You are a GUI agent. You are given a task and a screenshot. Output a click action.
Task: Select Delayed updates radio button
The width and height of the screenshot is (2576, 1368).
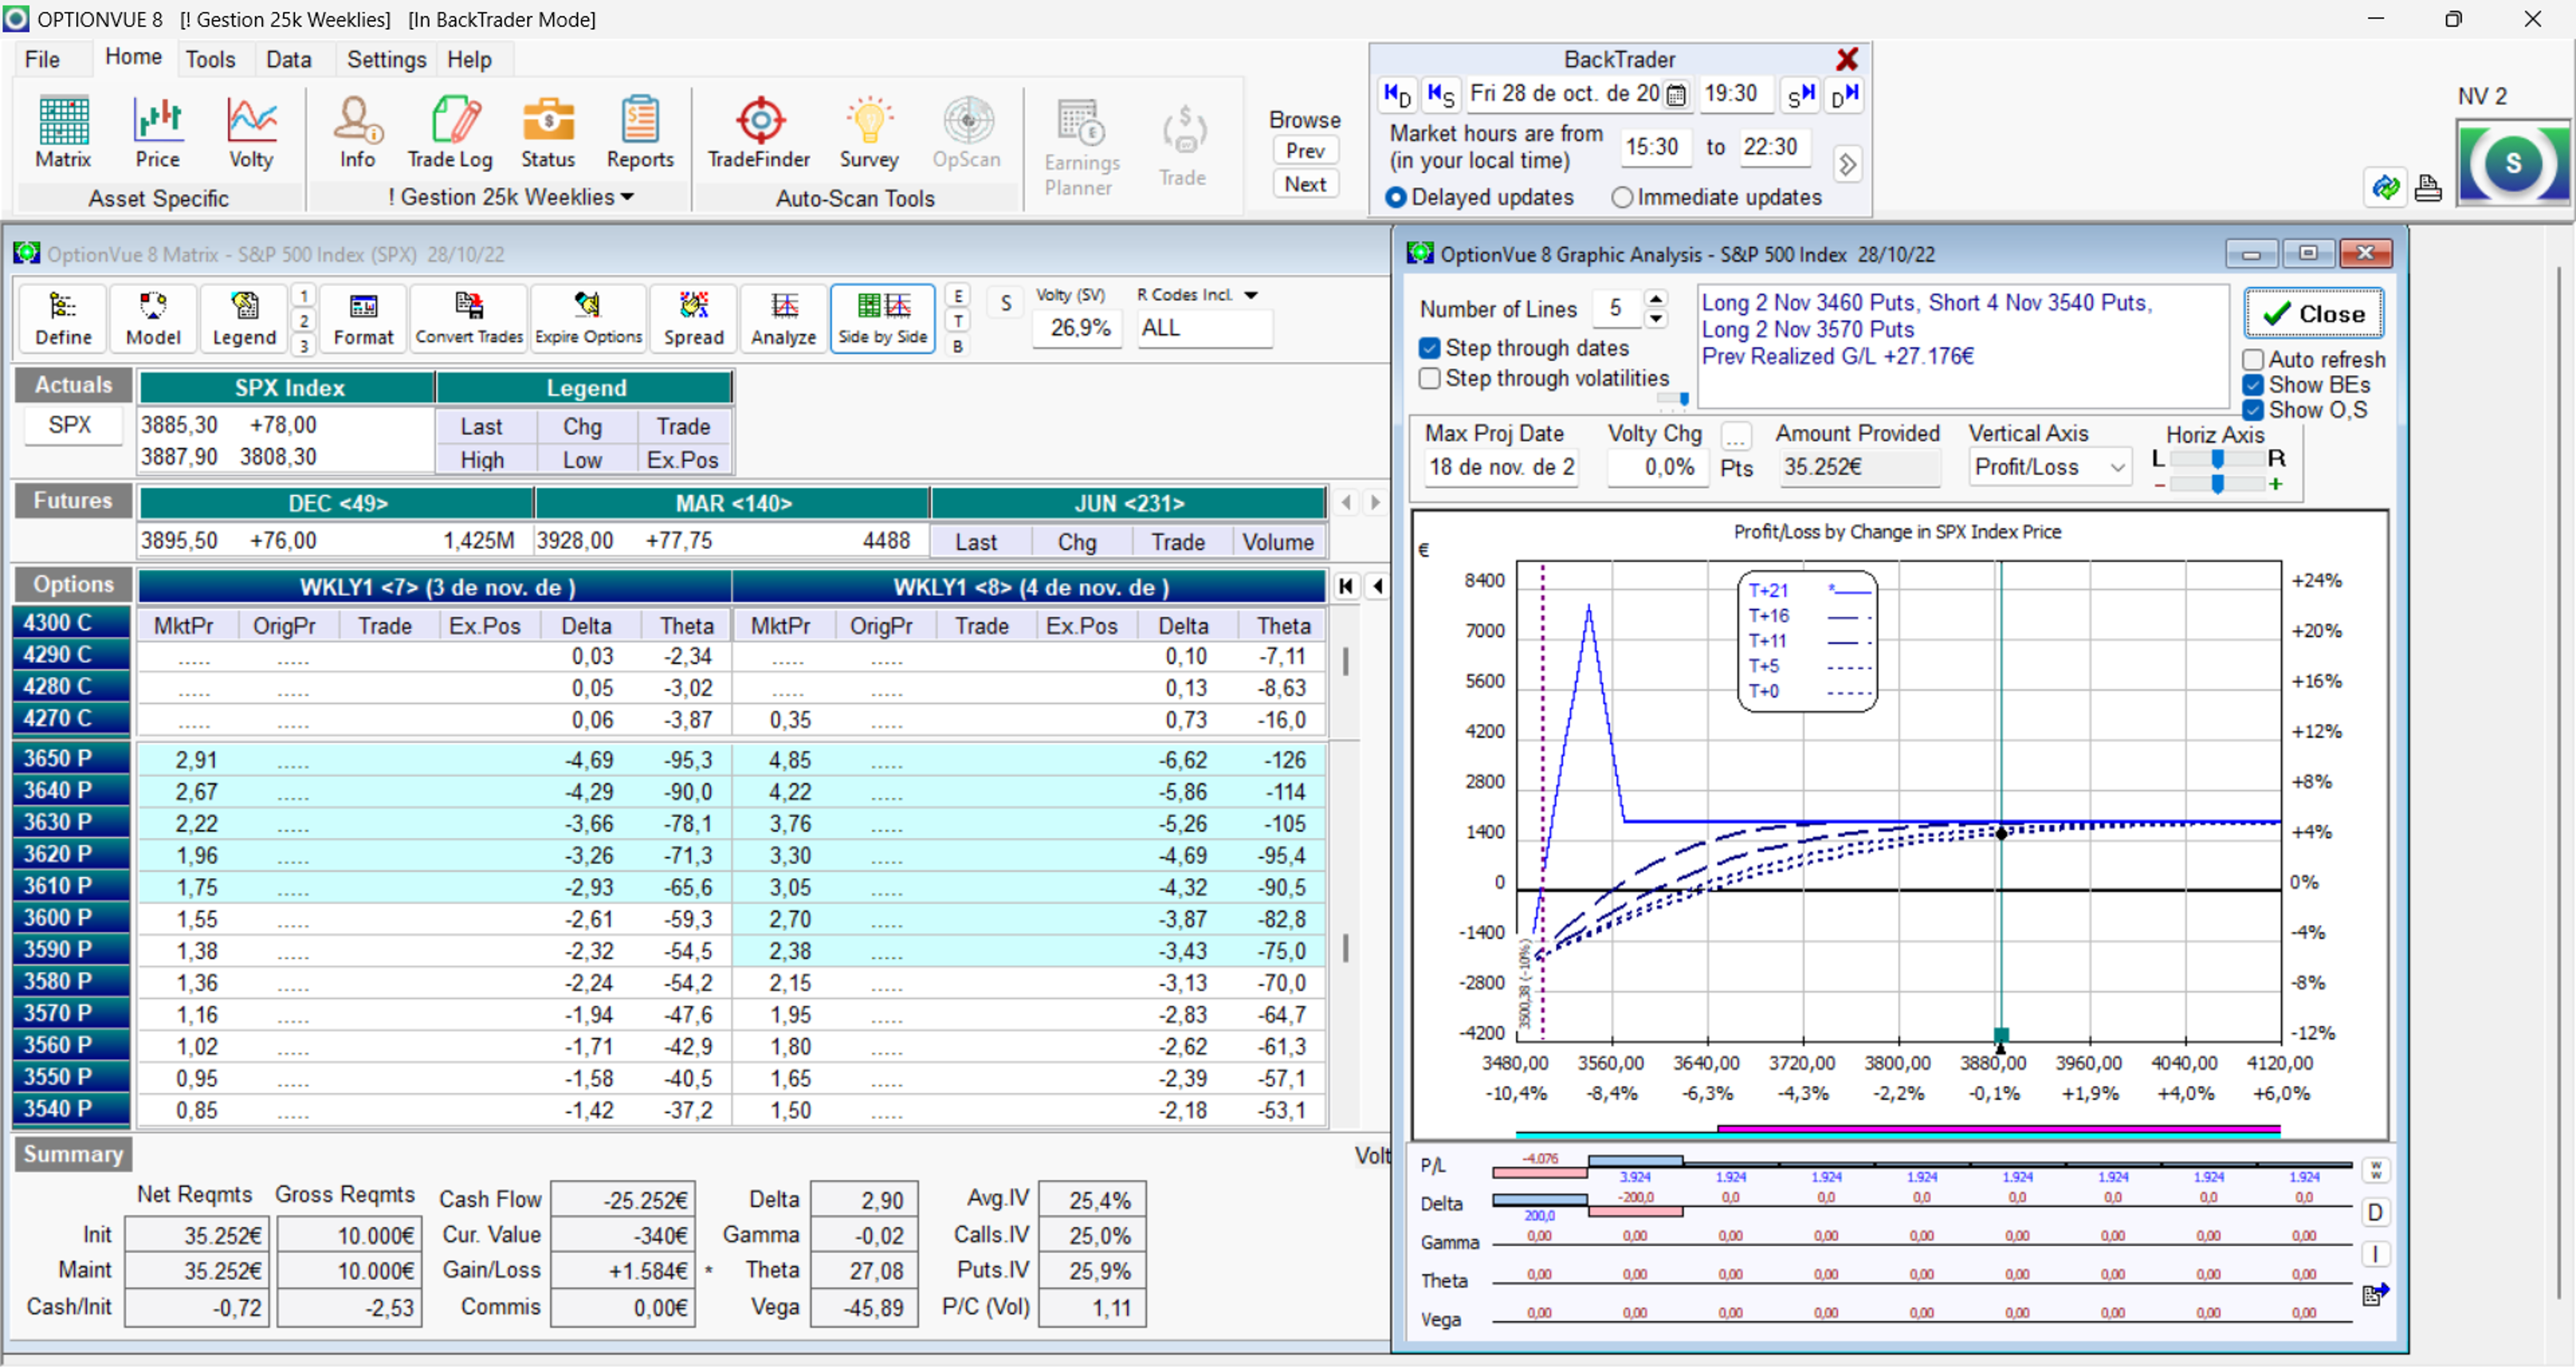(1396, 198)
